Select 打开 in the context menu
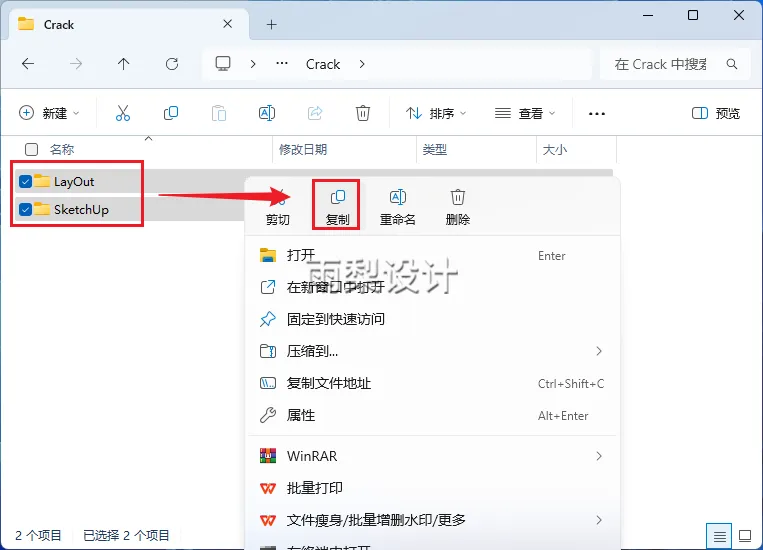 coord(432,256)
